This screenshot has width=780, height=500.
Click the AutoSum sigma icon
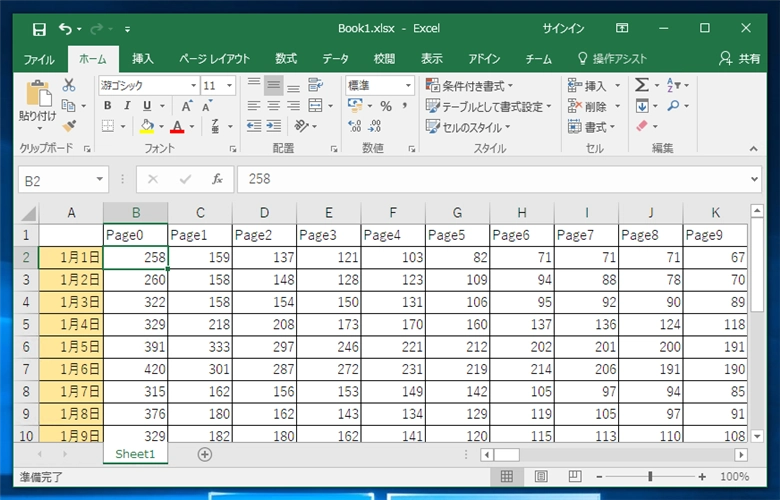click(642, 85)
